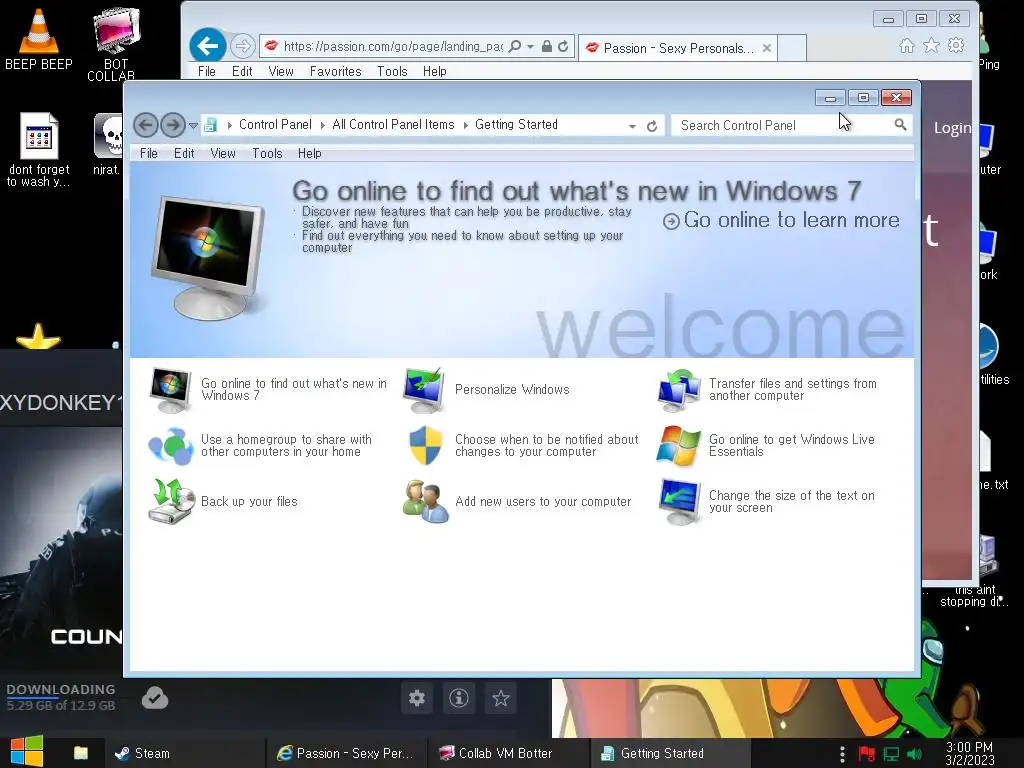
Task: Click the Action Center flag tray icon
Action: (x=867, y=754)
